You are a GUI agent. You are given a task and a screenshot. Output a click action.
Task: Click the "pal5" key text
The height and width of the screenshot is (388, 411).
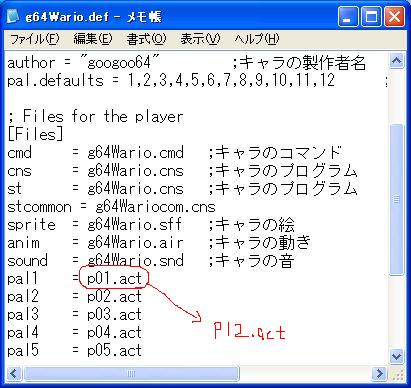click(23, 351)
